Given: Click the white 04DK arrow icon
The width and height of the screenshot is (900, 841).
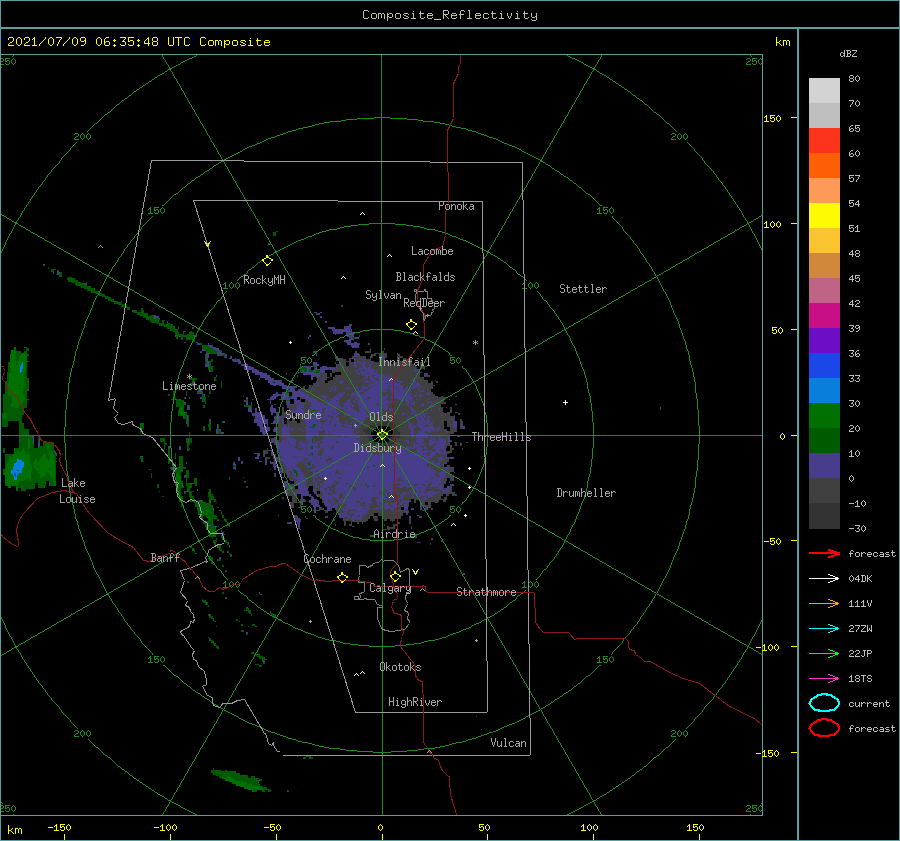Looking at the screenshot, I should click(x=824, y=578).
